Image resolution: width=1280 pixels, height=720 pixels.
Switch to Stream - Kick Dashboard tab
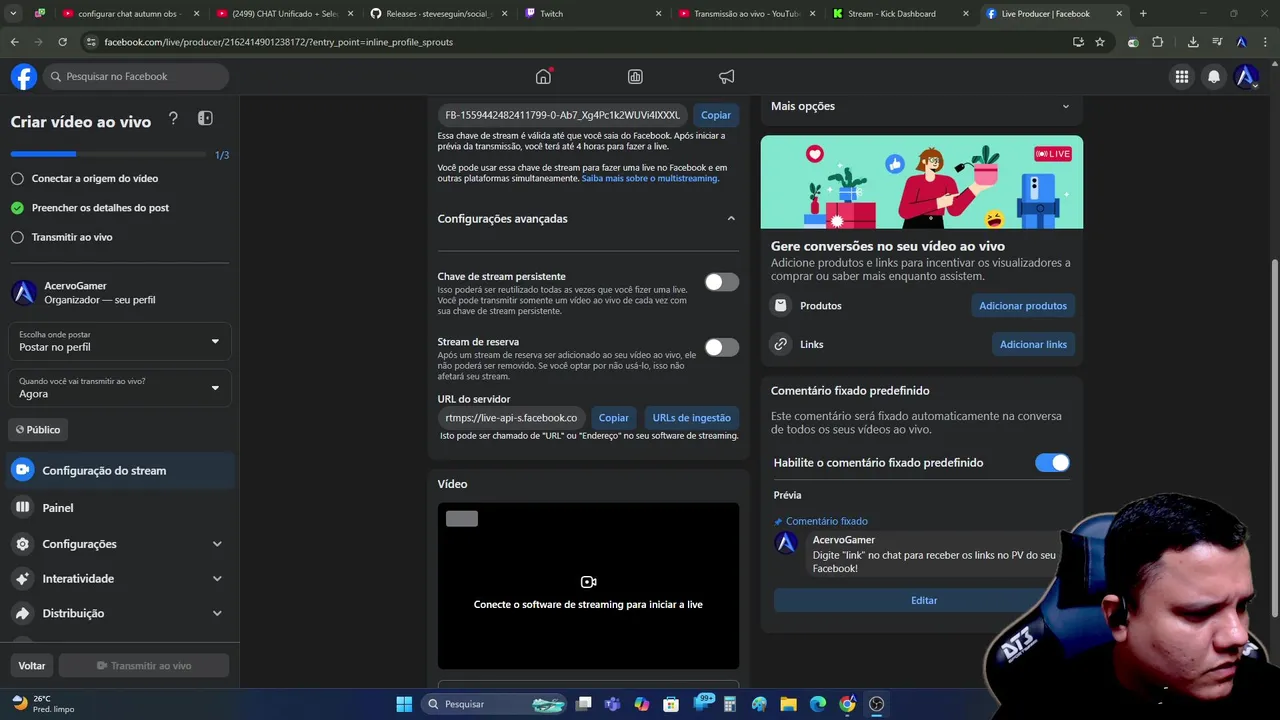click(x=900, y=14)
